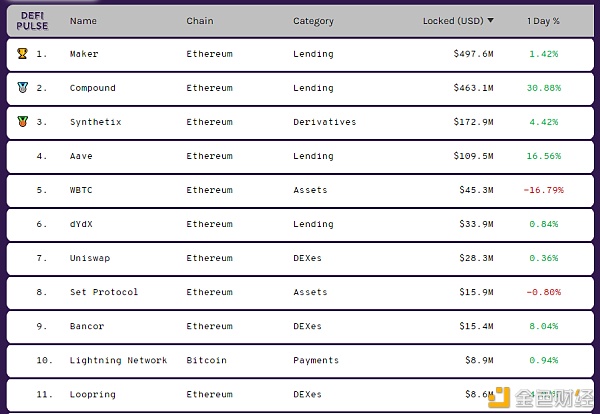Click the DEFI PULSE logo in header
The height and width of the screenshot is (414, 600).
[x=32, y=21]
